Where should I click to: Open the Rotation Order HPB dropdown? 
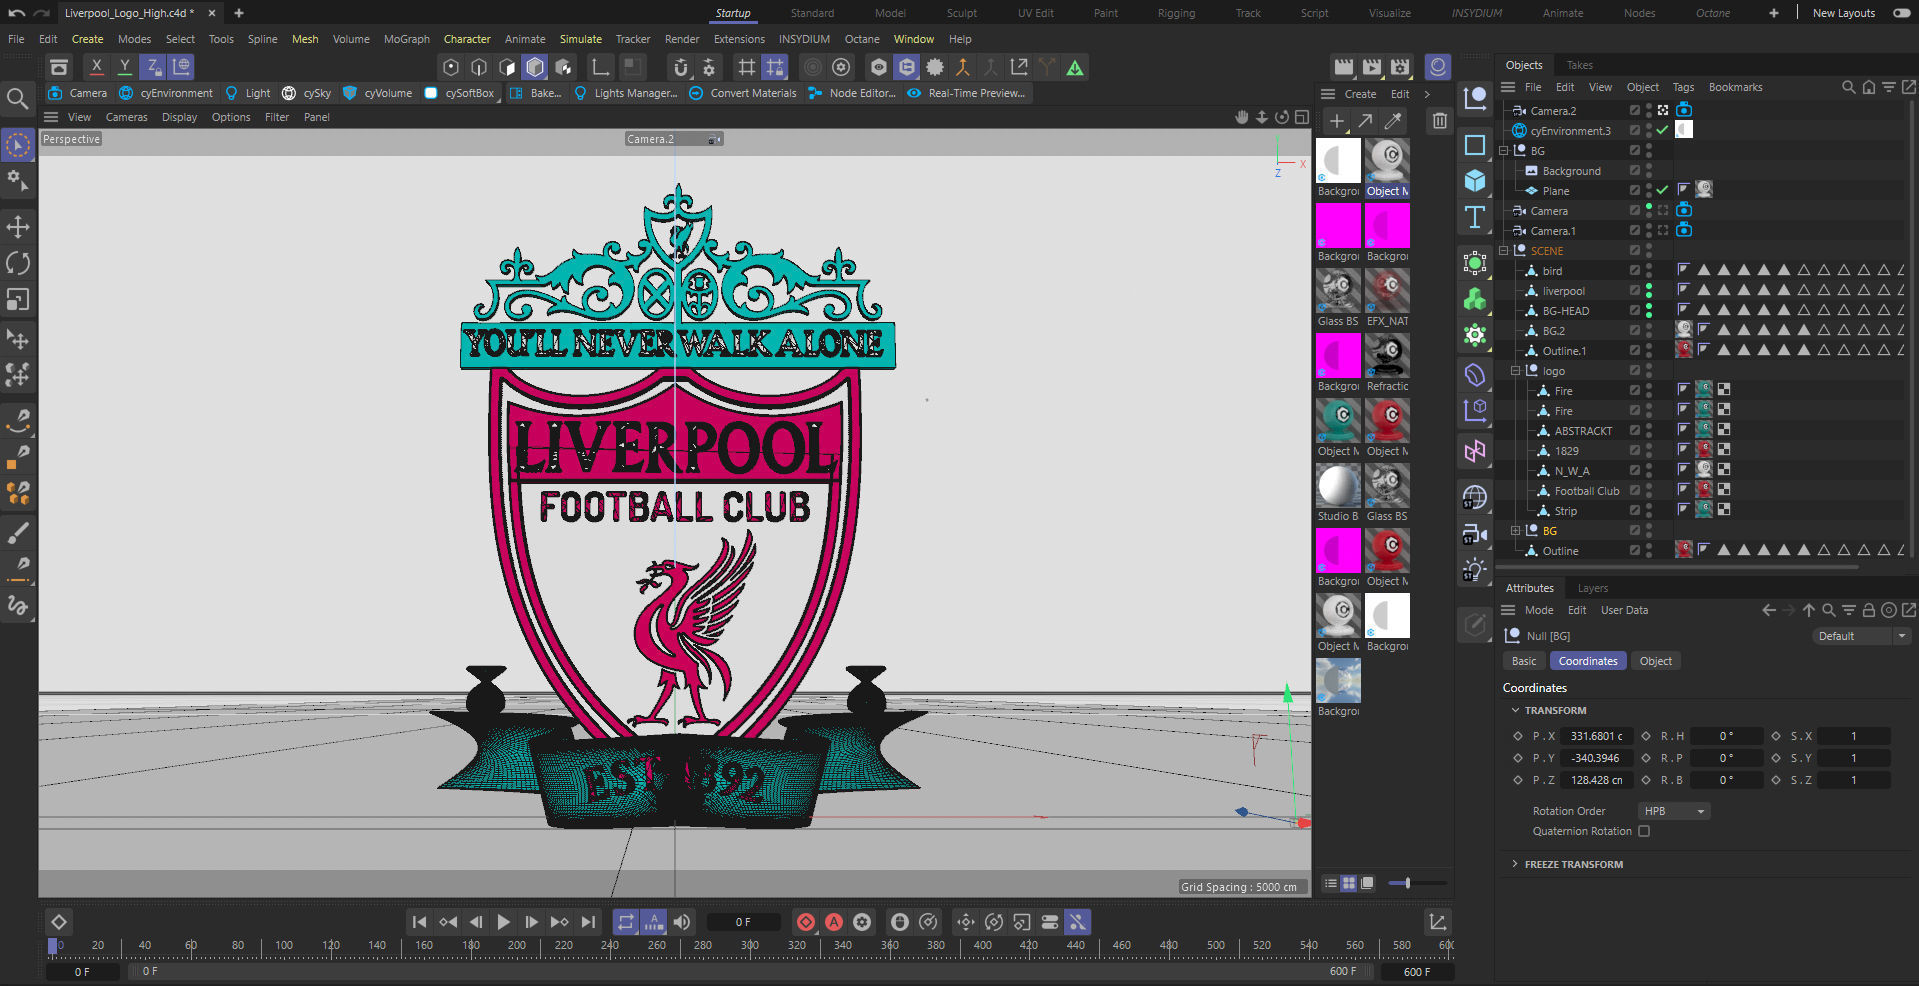click(x=1672, y=811)
